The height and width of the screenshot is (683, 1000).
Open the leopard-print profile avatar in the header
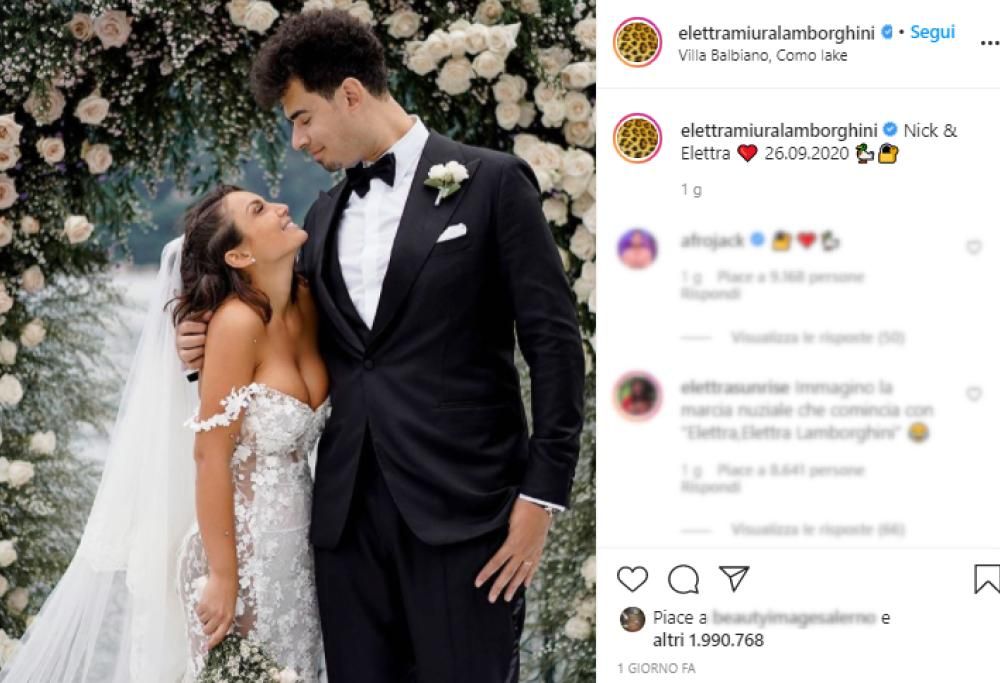(x=637, y=43)
